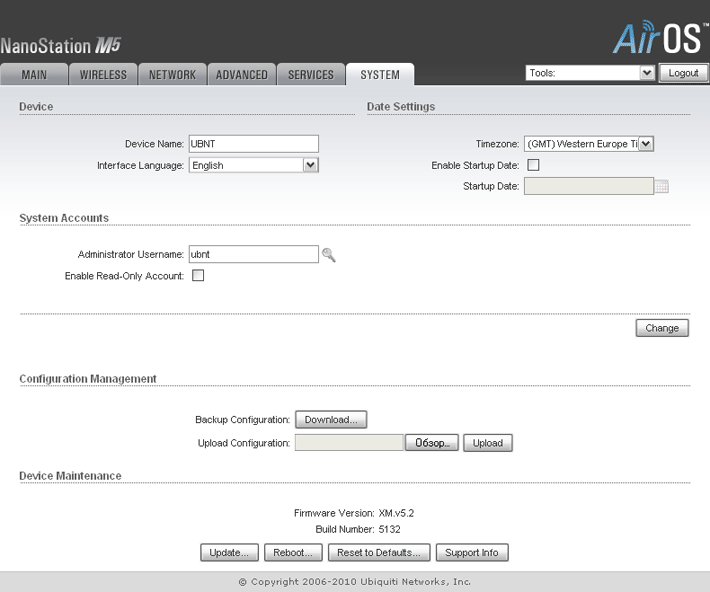Screen dimensions: 710x592
Task: Click the Update... firmware button
Action: coord(229,553)
